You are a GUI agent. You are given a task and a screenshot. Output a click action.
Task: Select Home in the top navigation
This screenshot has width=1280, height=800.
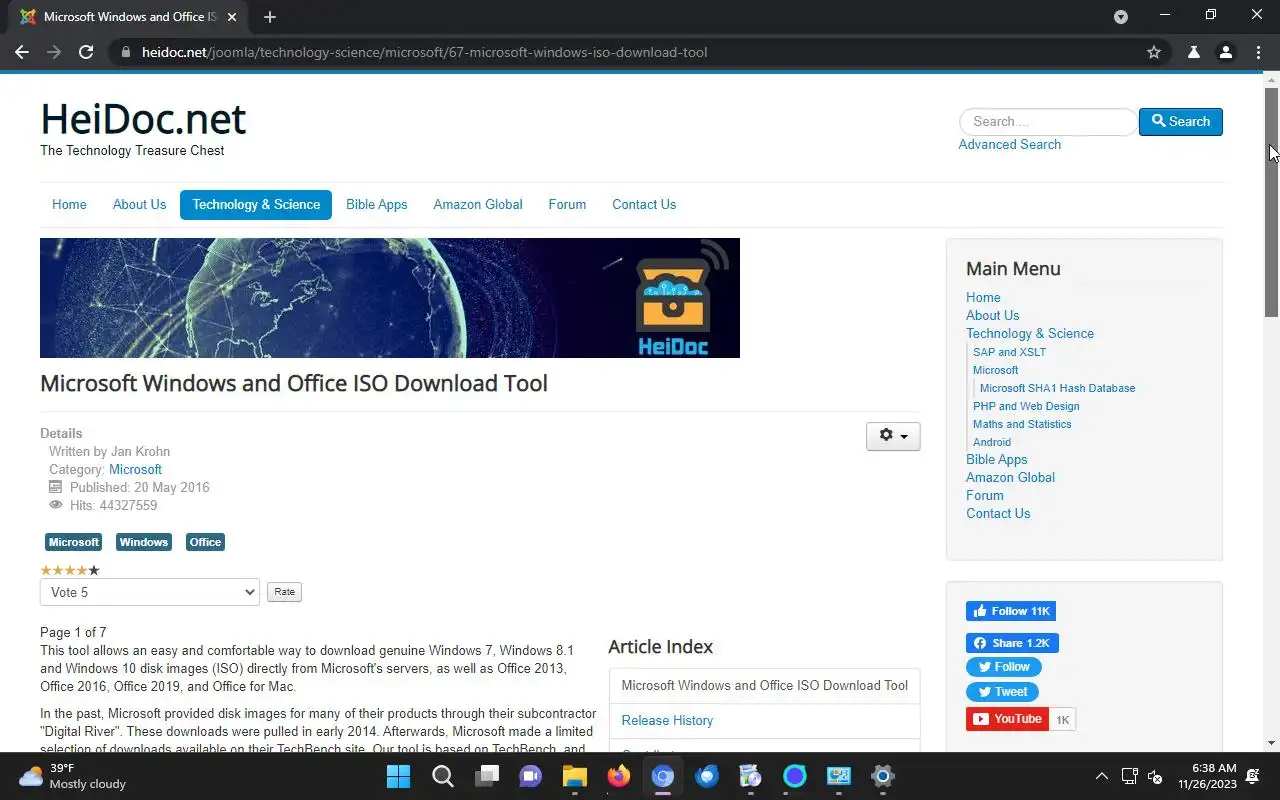69,204
